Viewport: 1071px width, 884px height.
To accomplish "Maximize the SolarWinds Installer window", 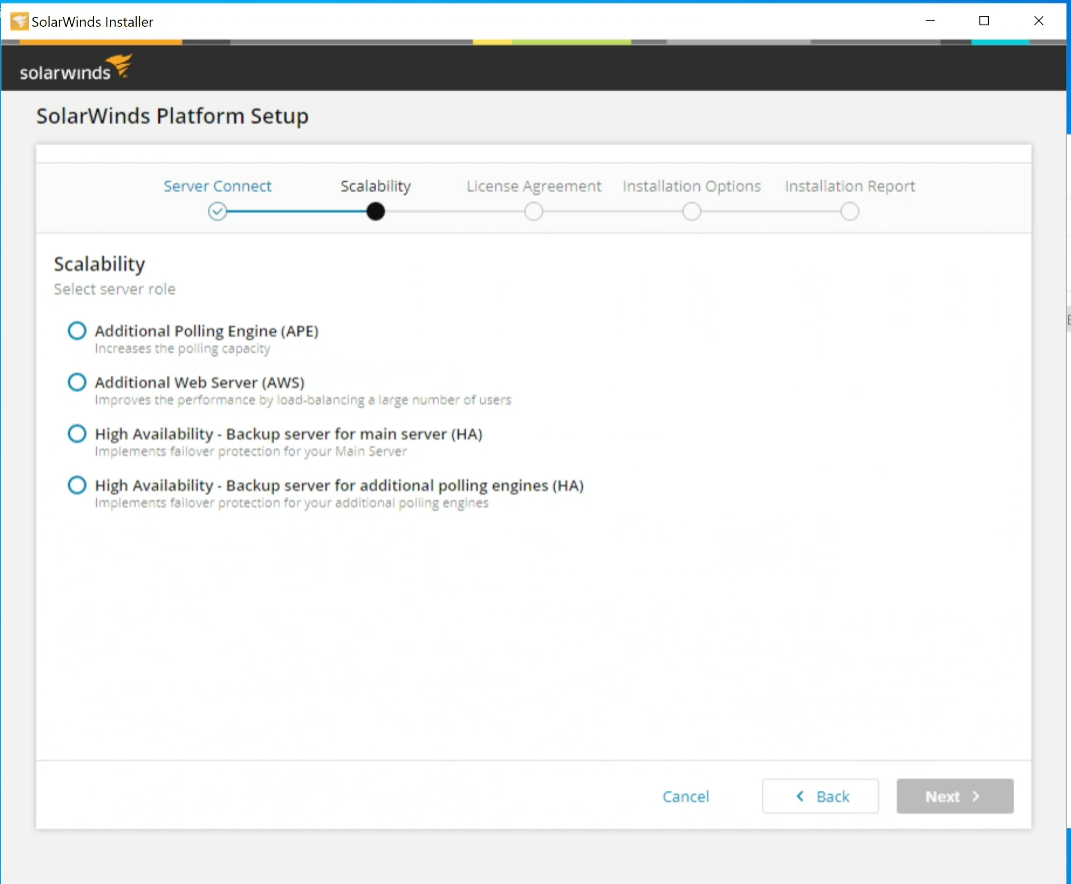I will point(984,20).
